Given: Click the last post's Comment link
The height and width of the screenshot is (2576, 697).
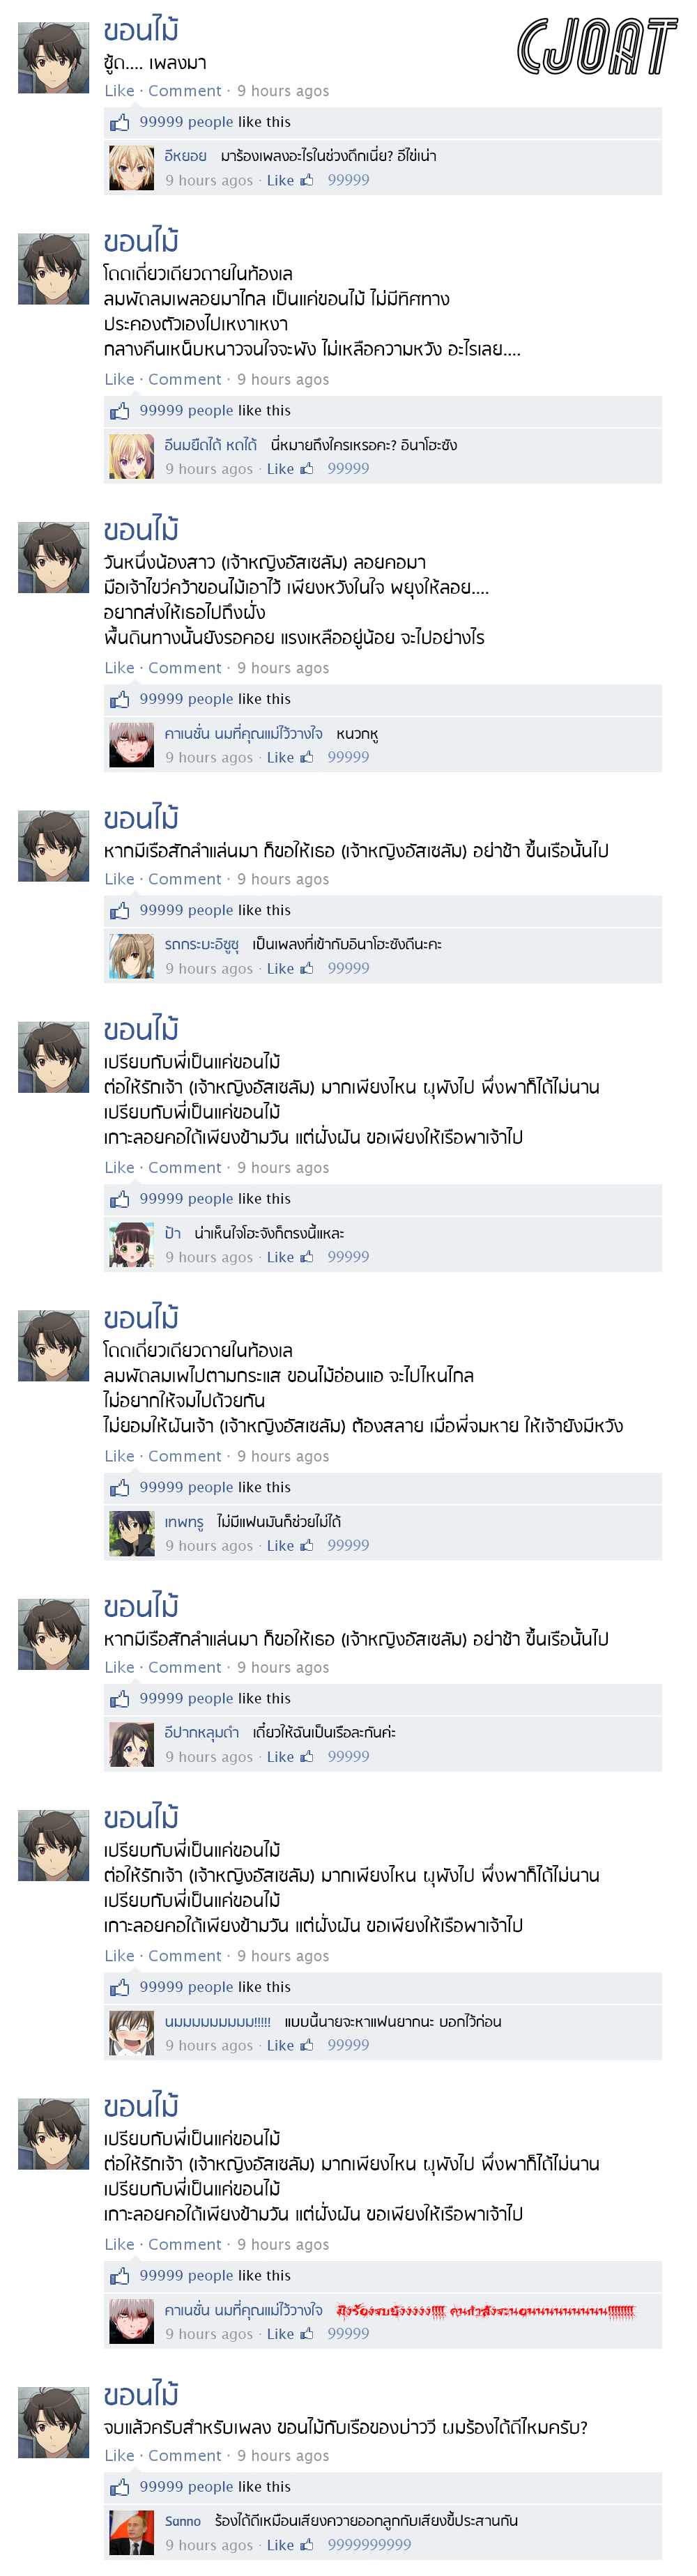Looking at the screenshot, I should [185, 2456].
